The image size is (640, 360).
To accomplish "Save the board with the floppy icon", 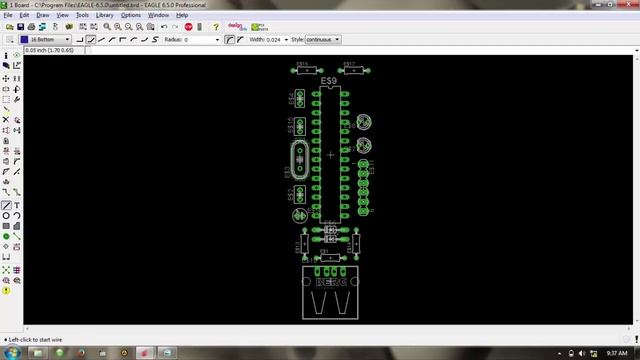I will click(x=20, y=27).
